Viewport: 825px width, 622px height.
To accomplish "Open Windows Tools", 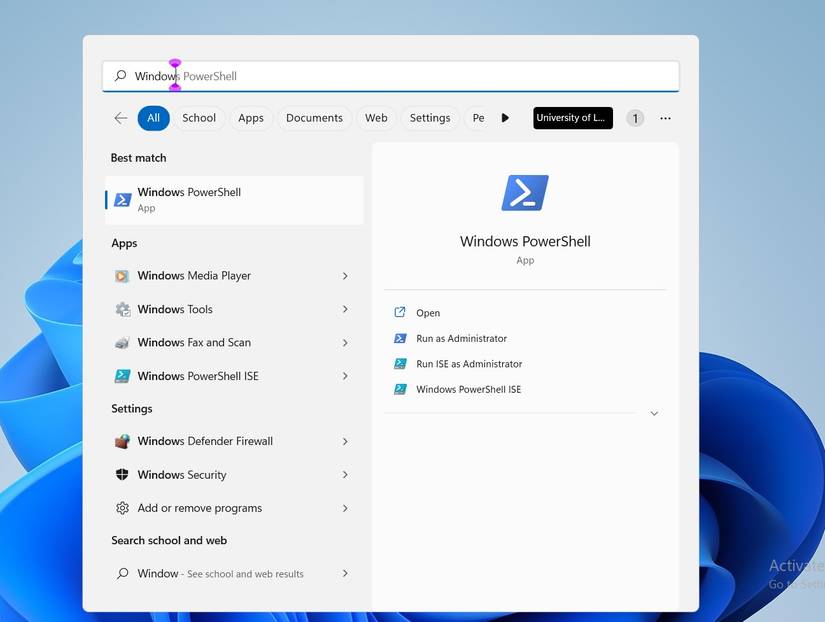I will tap(175, 309).
